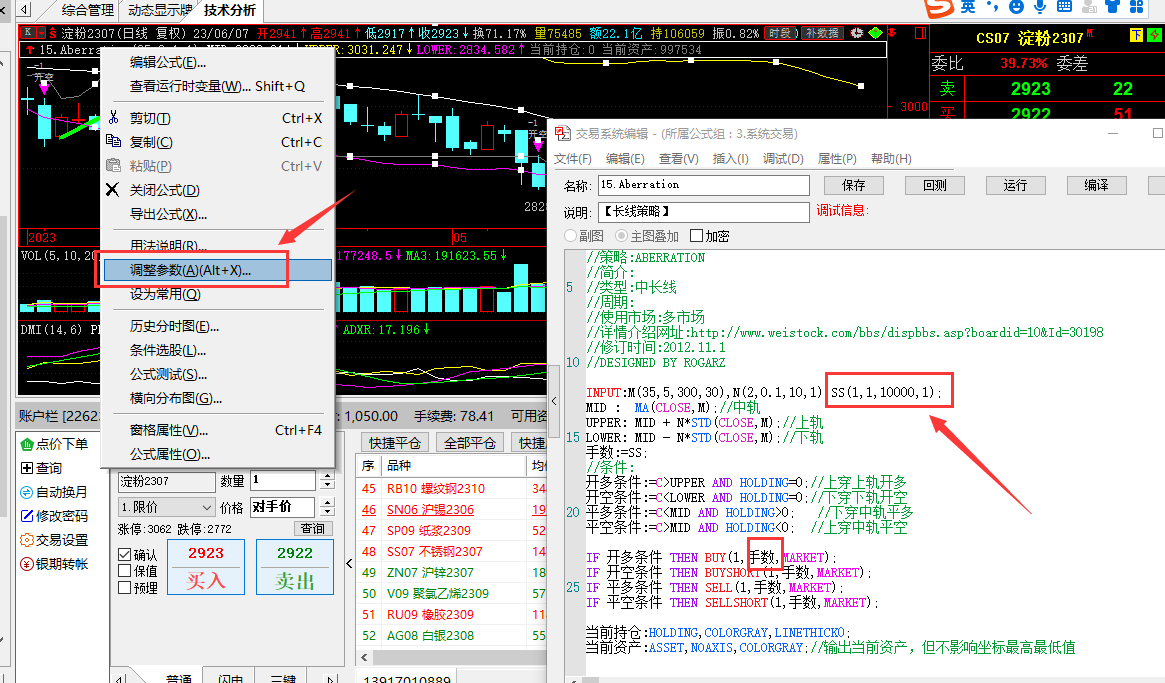Click the Sogou skin shirt icon

click(x=1112, y=7)
